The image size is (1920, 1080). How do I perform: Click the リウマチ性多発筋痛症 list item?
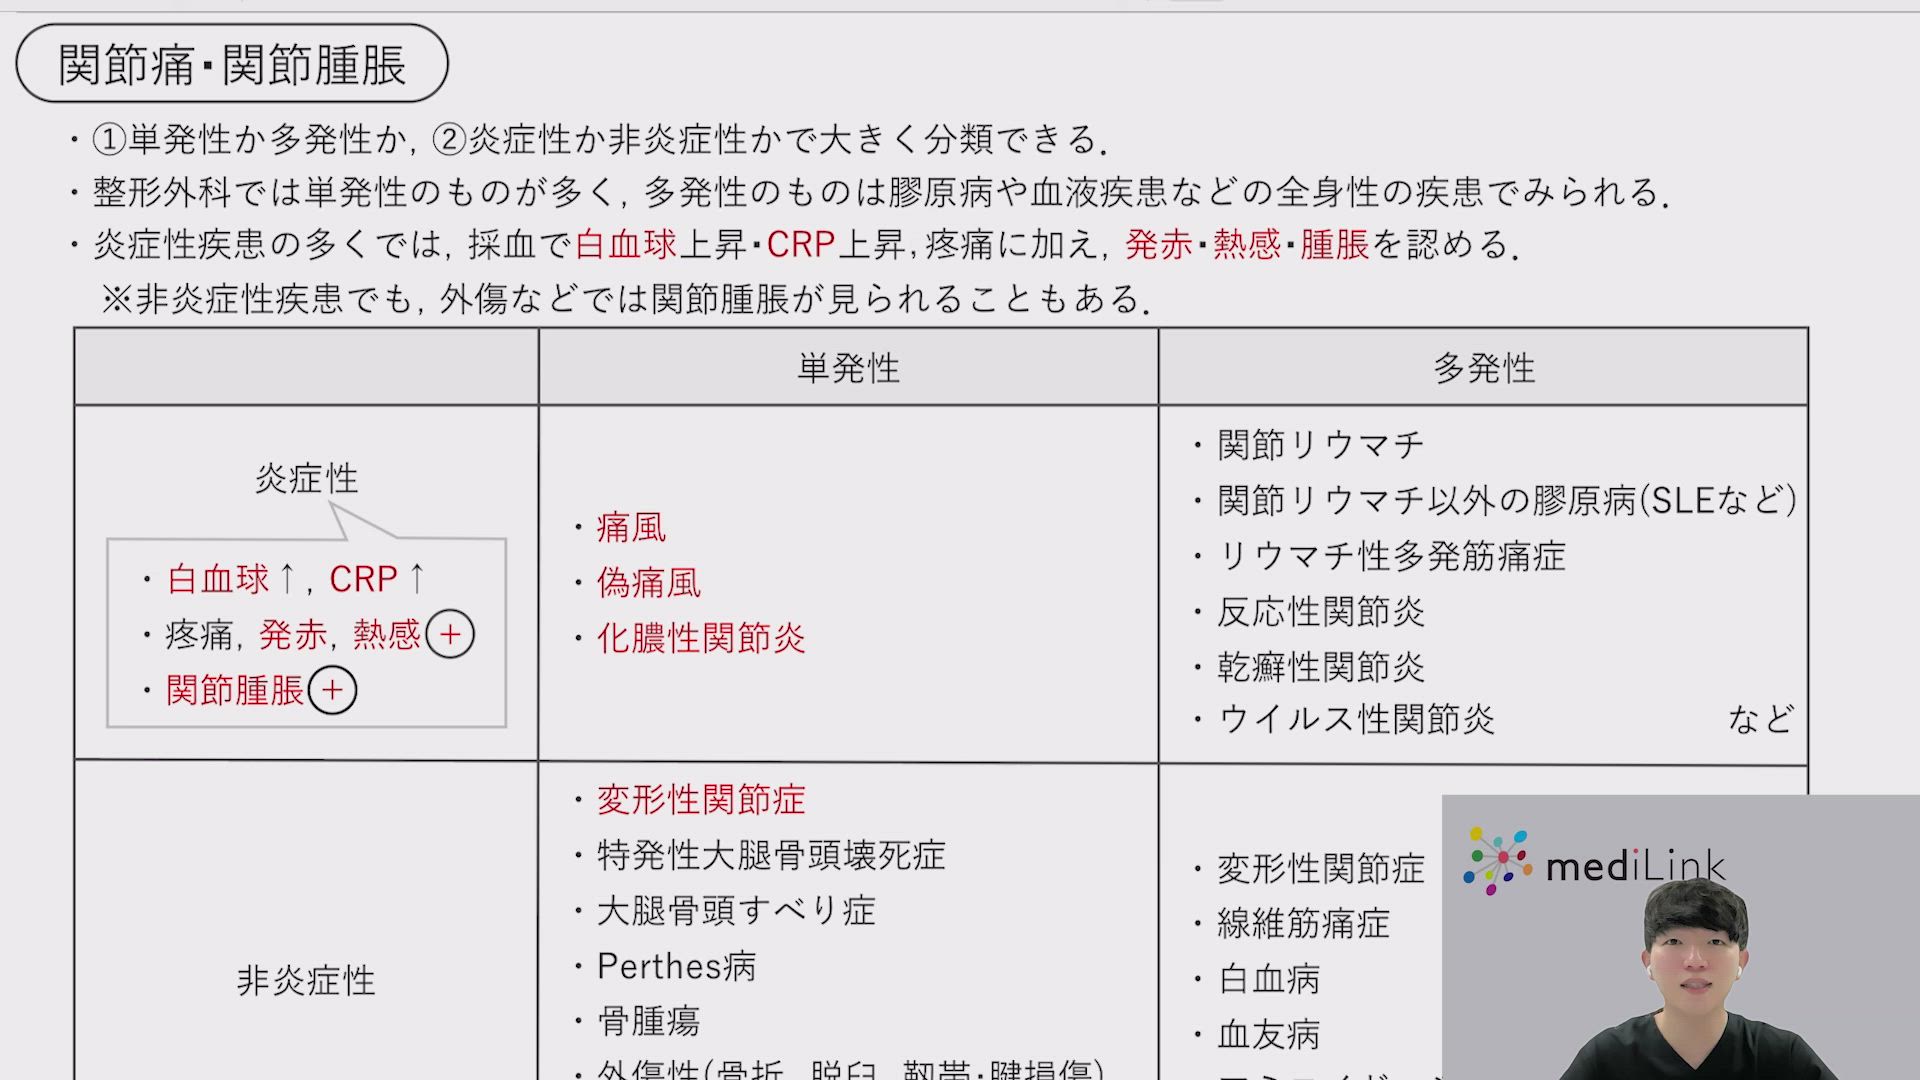coord(1390,556)
